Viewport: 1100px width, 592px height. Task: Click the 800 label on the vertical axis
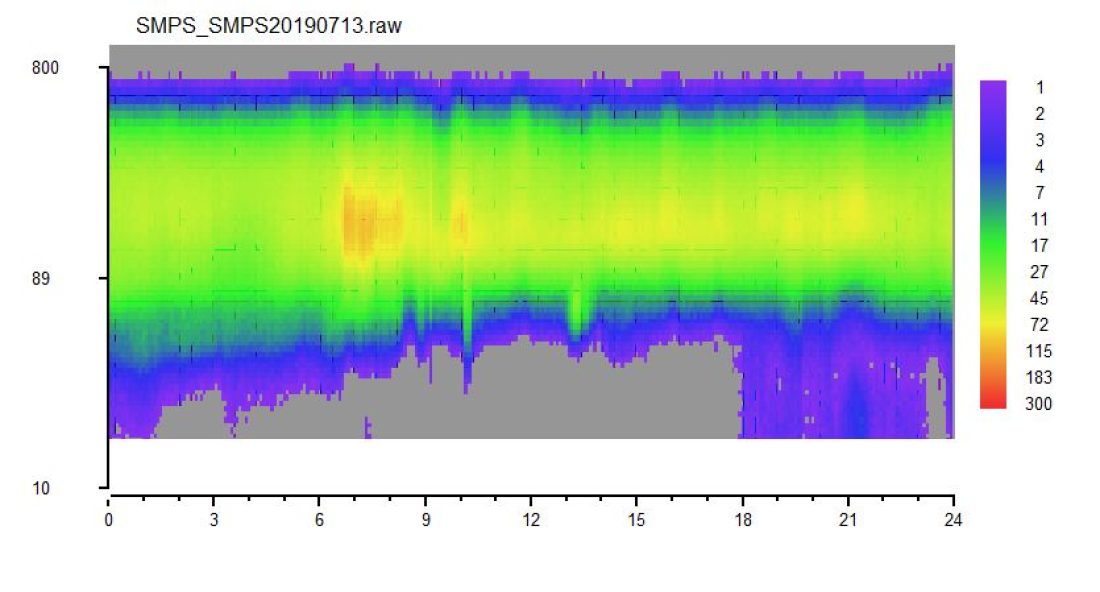click(46, 68)
